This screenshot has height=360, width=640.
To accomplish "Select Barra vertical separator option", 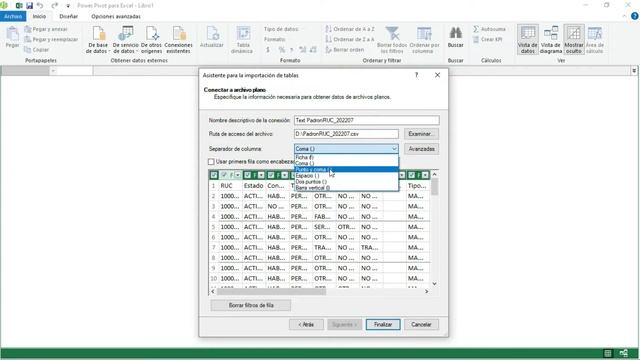I will point(346,188).
